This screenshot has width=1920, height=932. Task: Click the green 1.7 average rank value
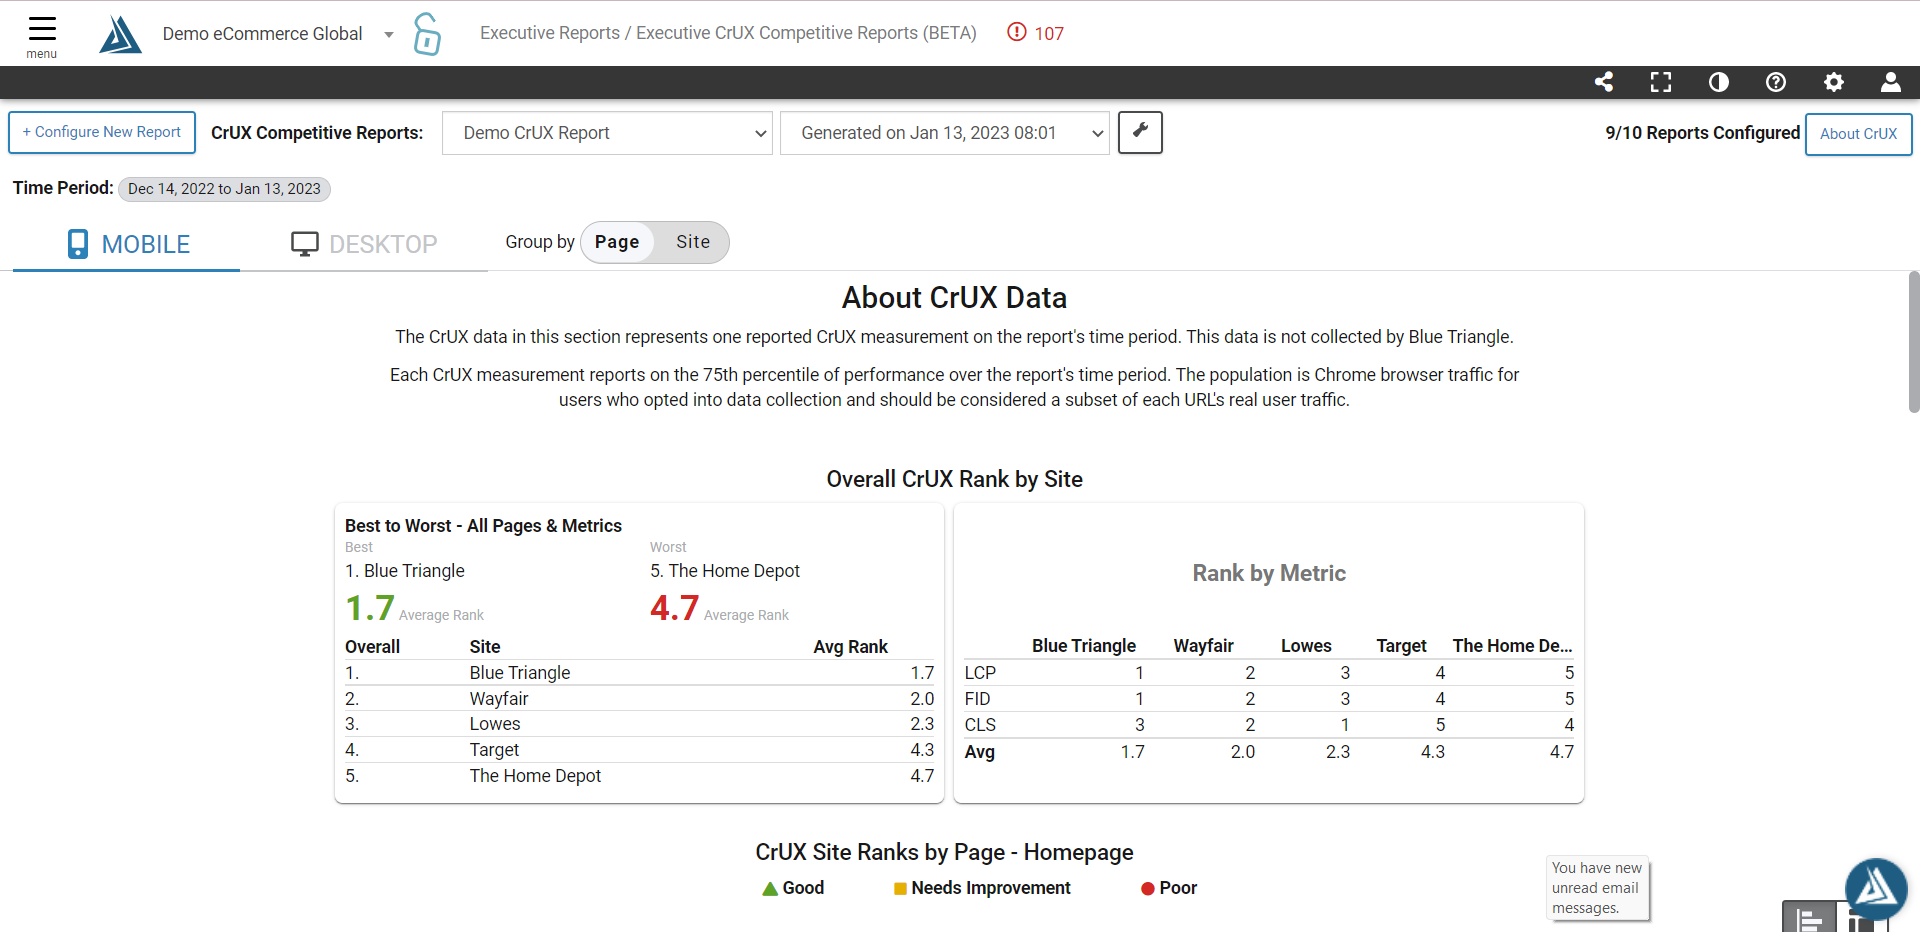370,608
